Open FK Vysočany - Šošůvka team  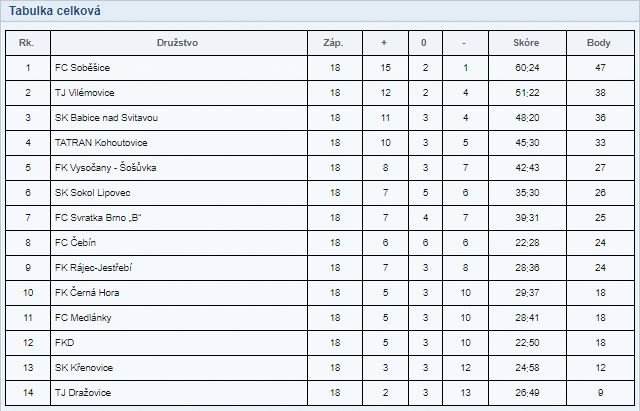click(x=105, y=168)
